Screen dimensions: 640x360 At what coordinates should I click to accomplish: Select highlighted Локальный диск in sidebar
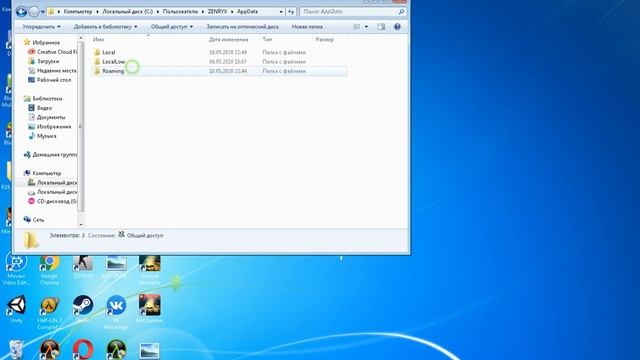coord(56,182)
